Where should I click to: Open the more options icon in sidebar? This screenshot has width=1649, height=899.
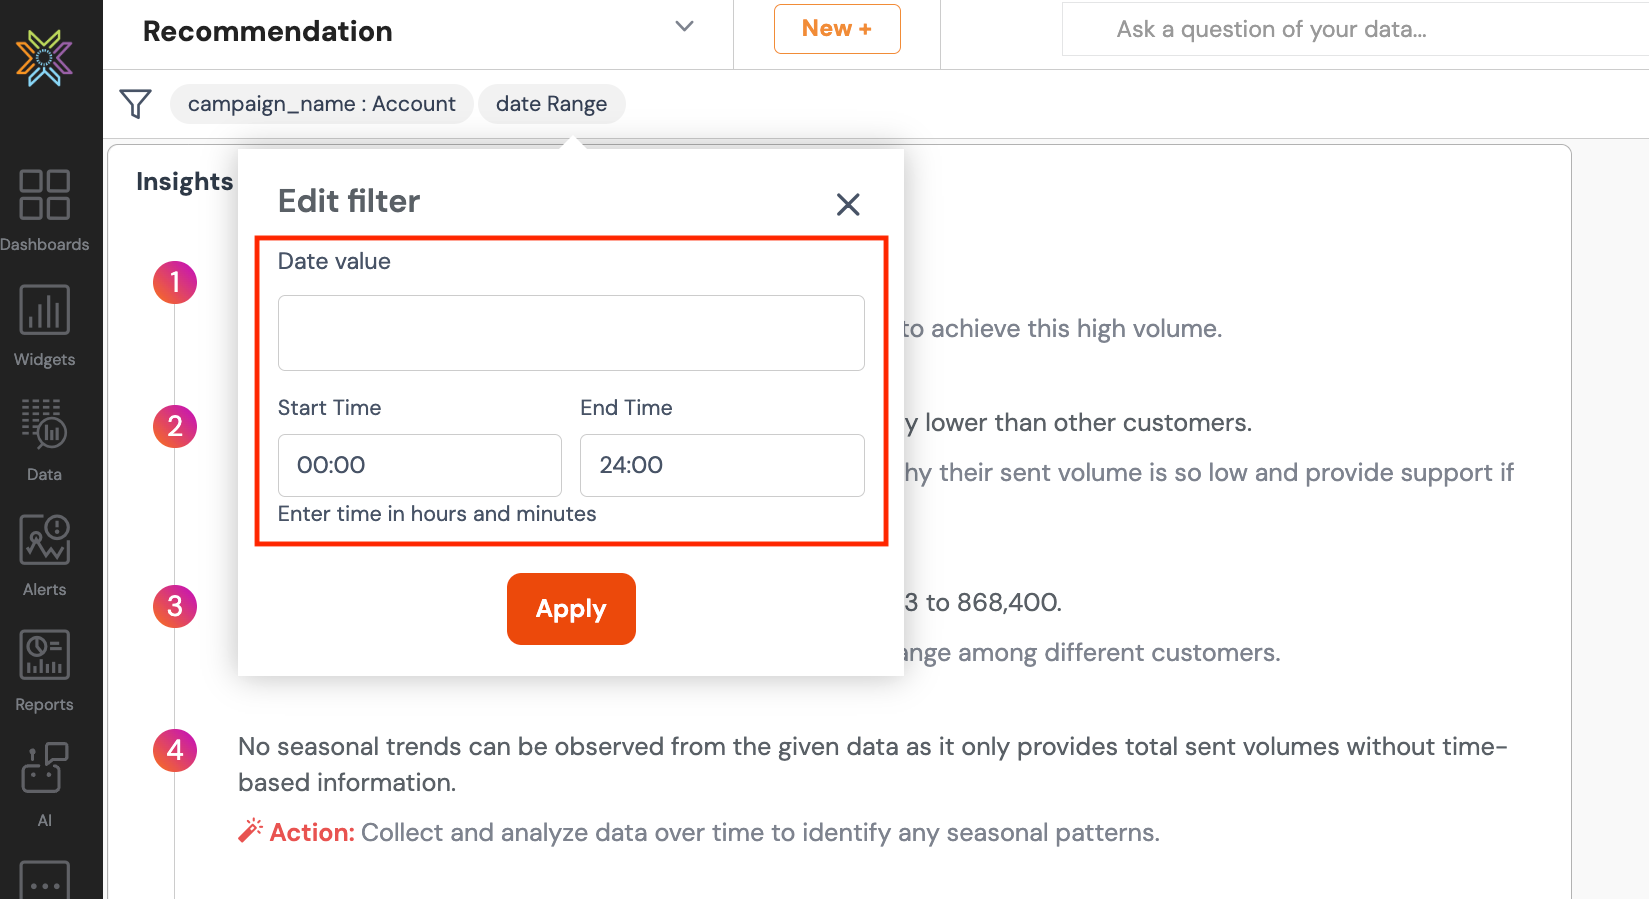tap(45, 880)
